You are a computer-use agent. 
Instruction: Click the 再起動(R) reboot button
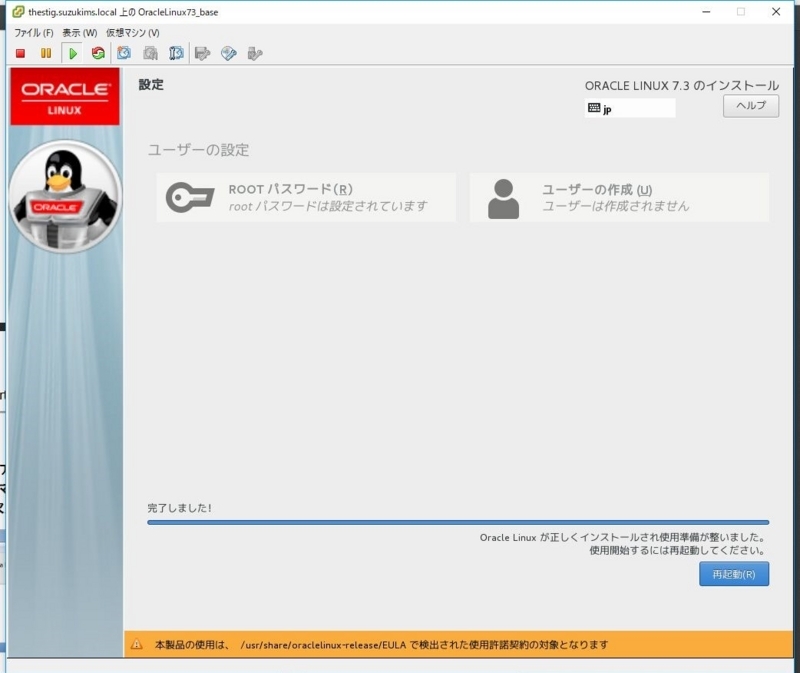tap(734, 574)
